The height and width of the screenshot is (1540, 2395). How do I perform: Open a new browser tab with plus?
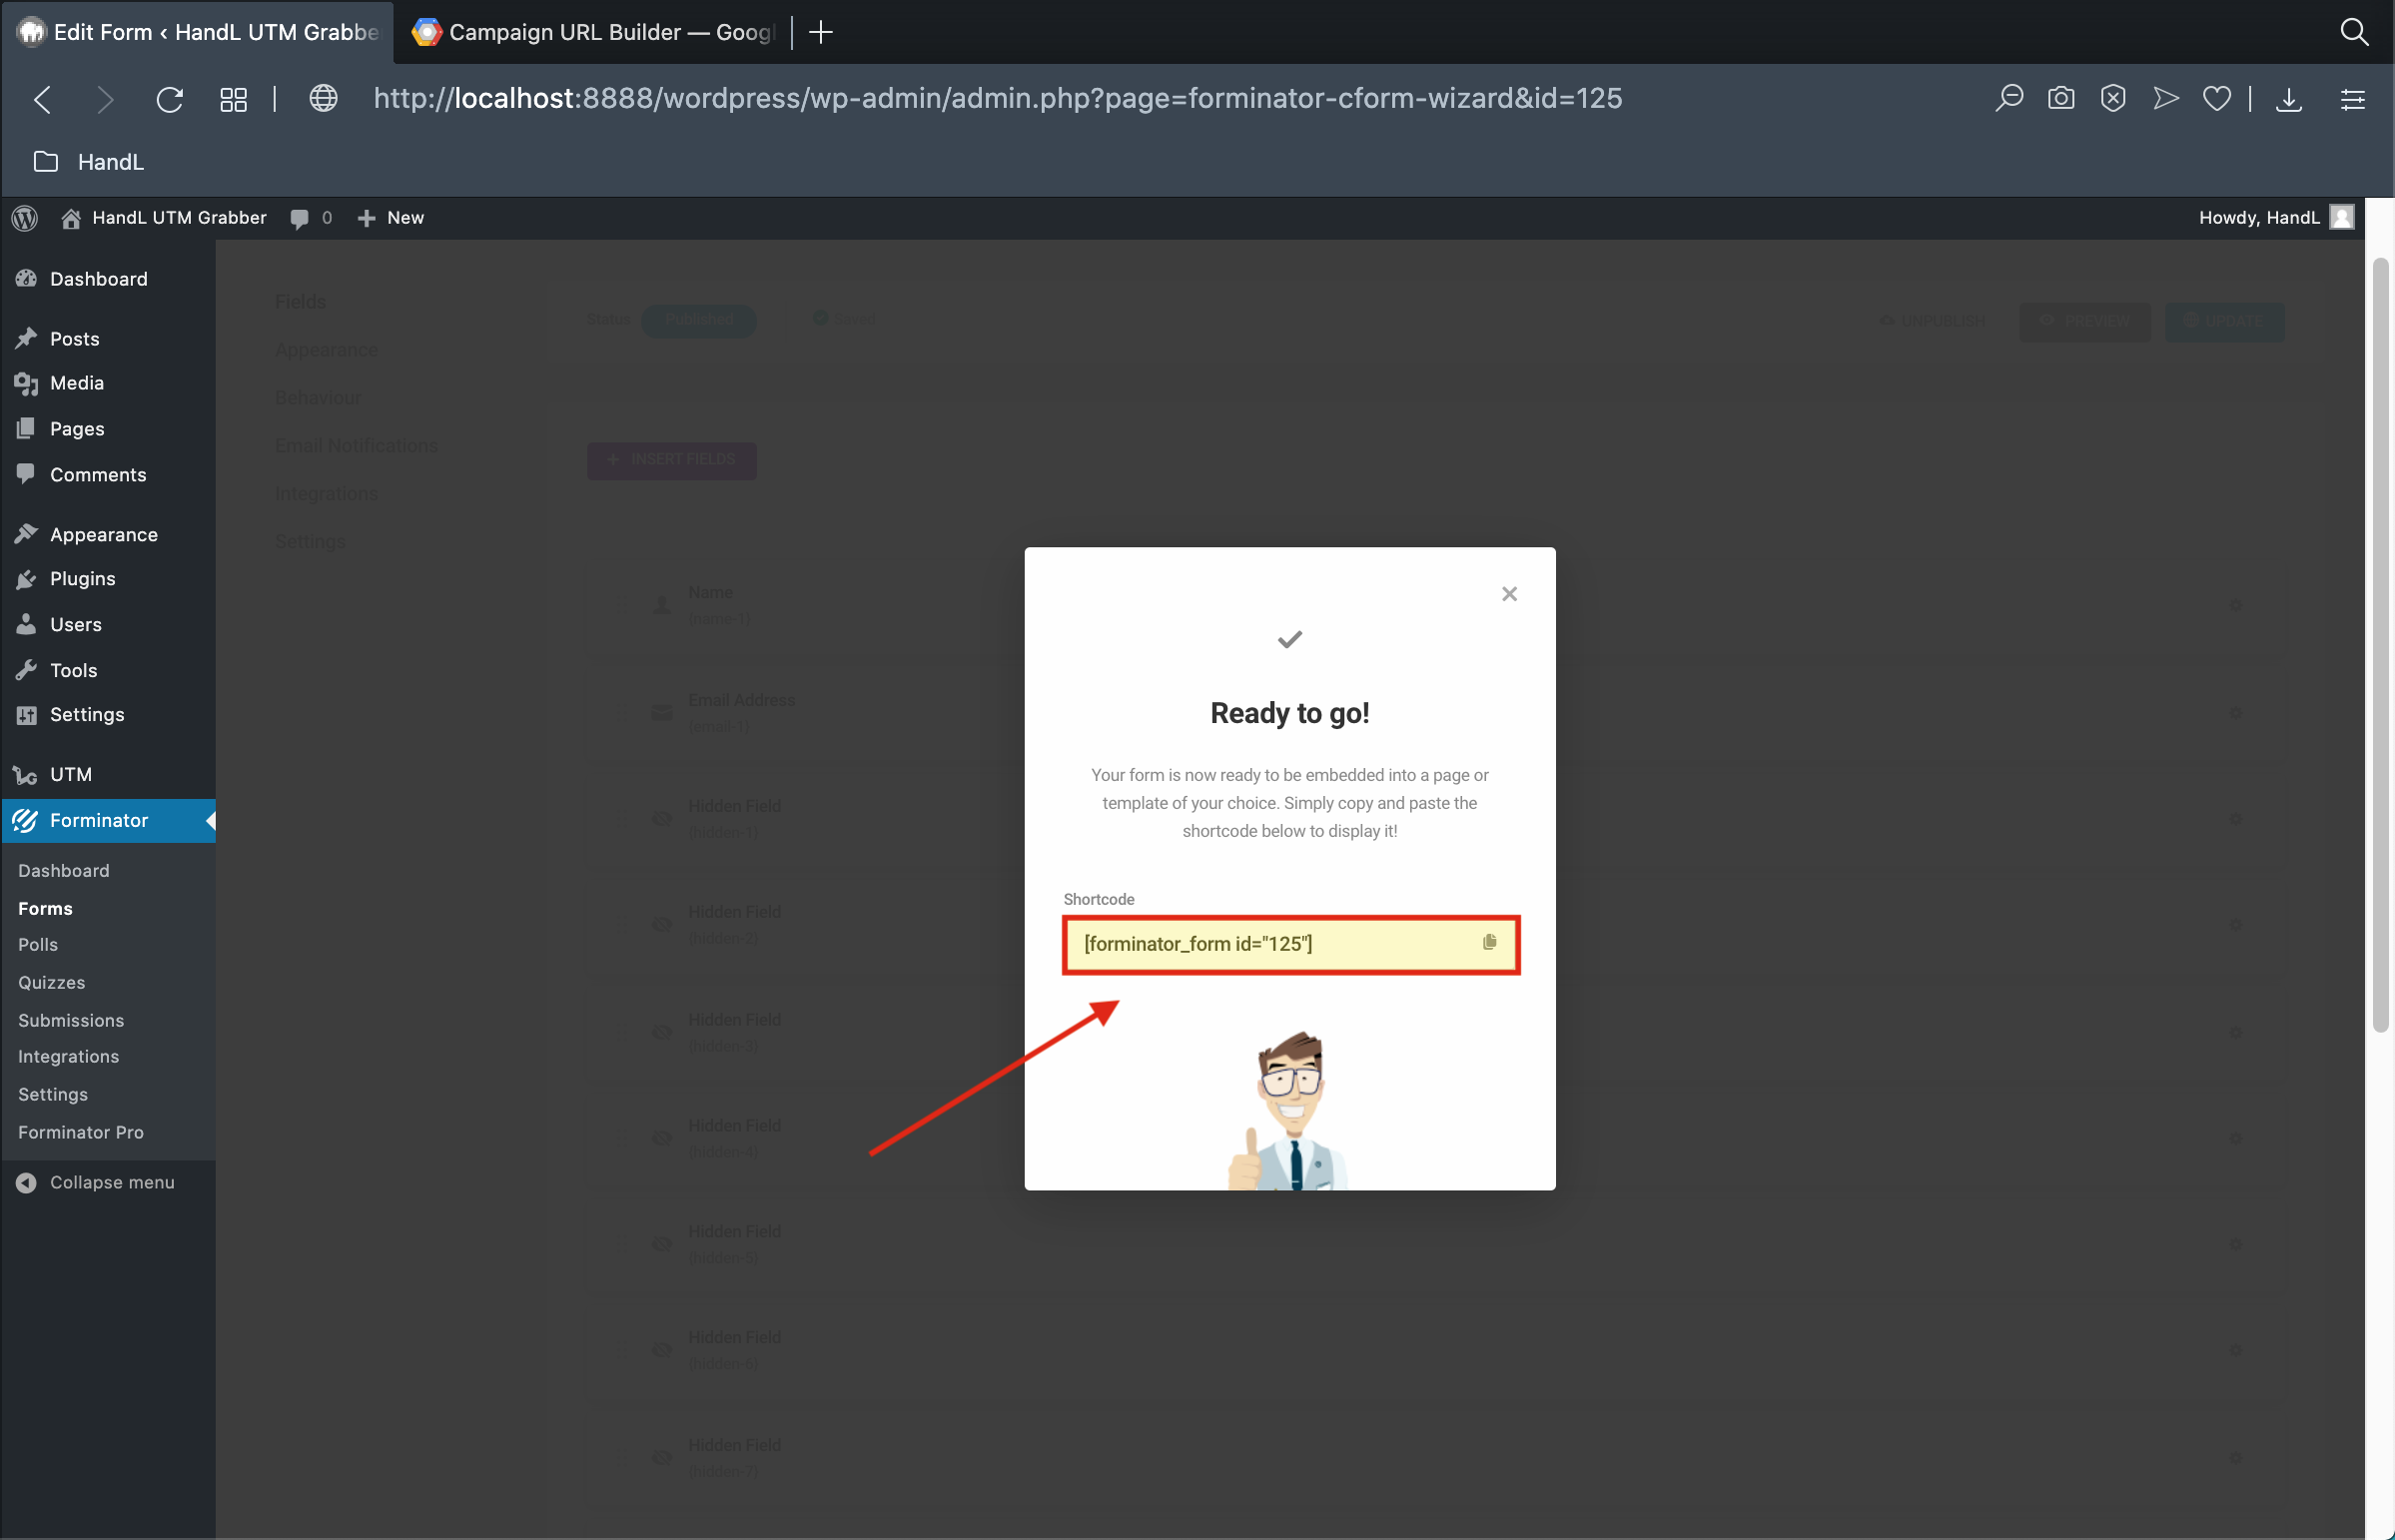pos(821,32)
